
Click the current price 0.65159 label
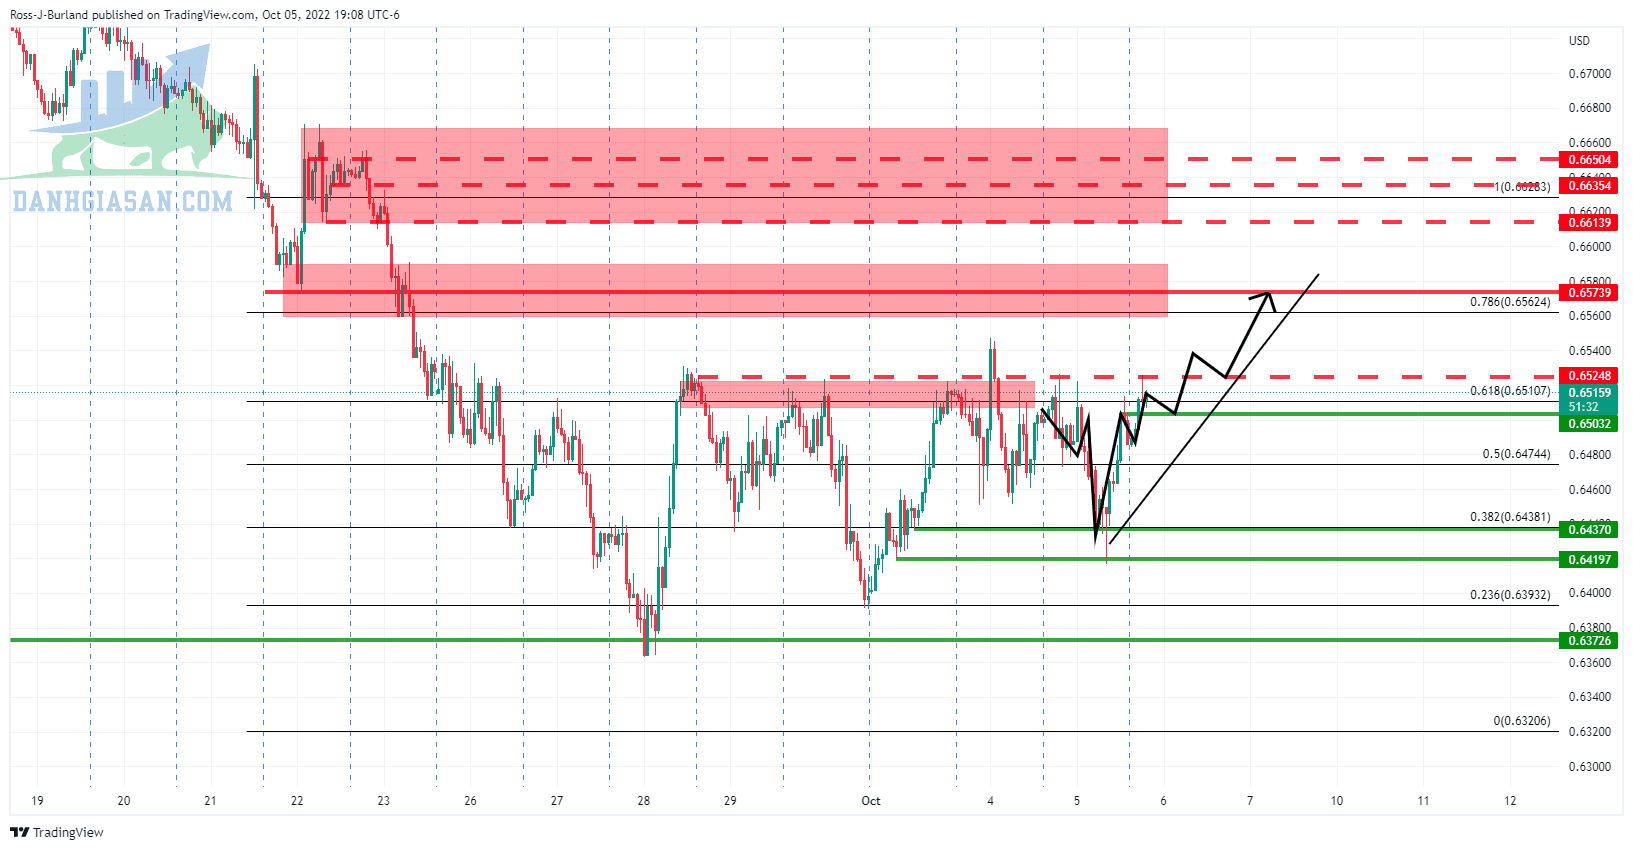[1589, 393]
